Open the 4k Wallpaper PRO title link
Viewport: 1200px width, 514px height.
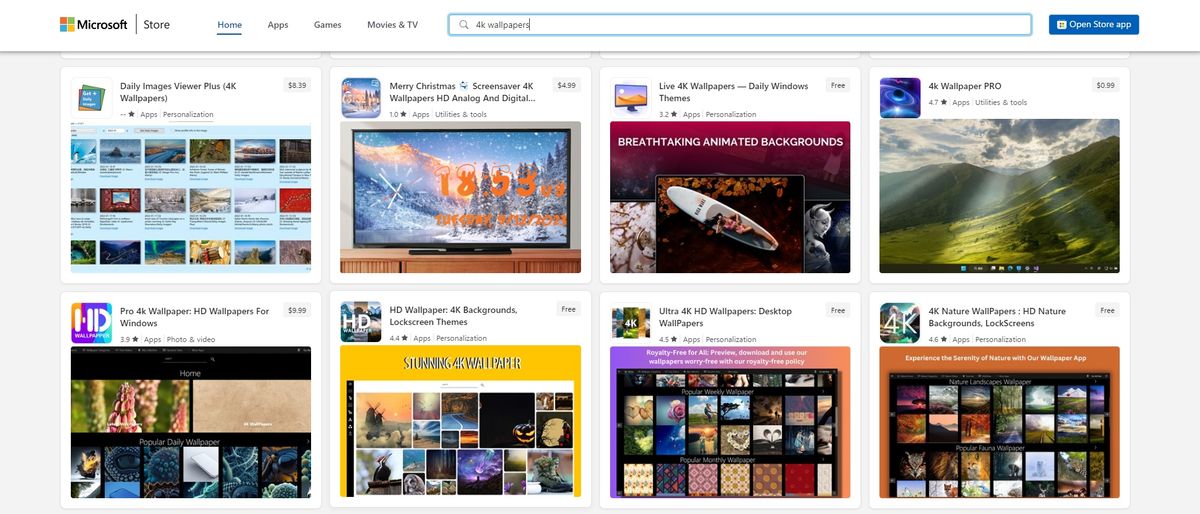(964, 86)
